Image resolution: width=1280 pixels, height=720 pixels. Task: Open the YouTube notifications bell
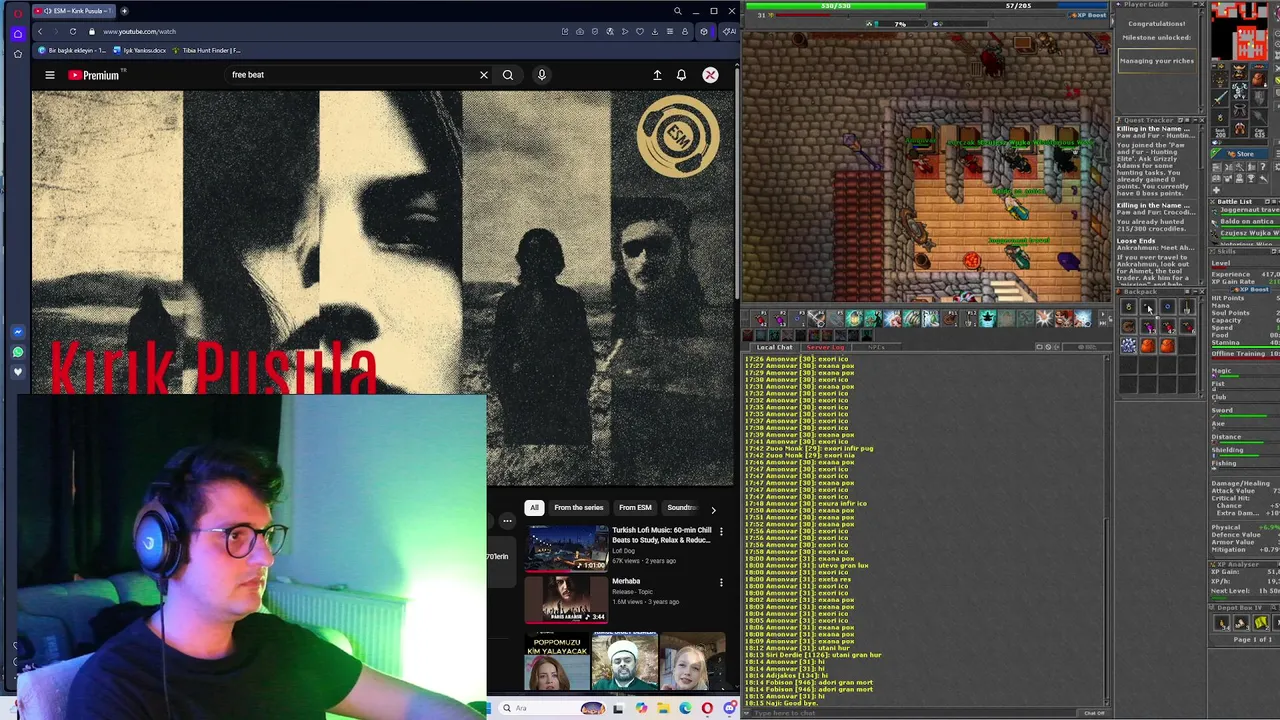tap(681, 75)
